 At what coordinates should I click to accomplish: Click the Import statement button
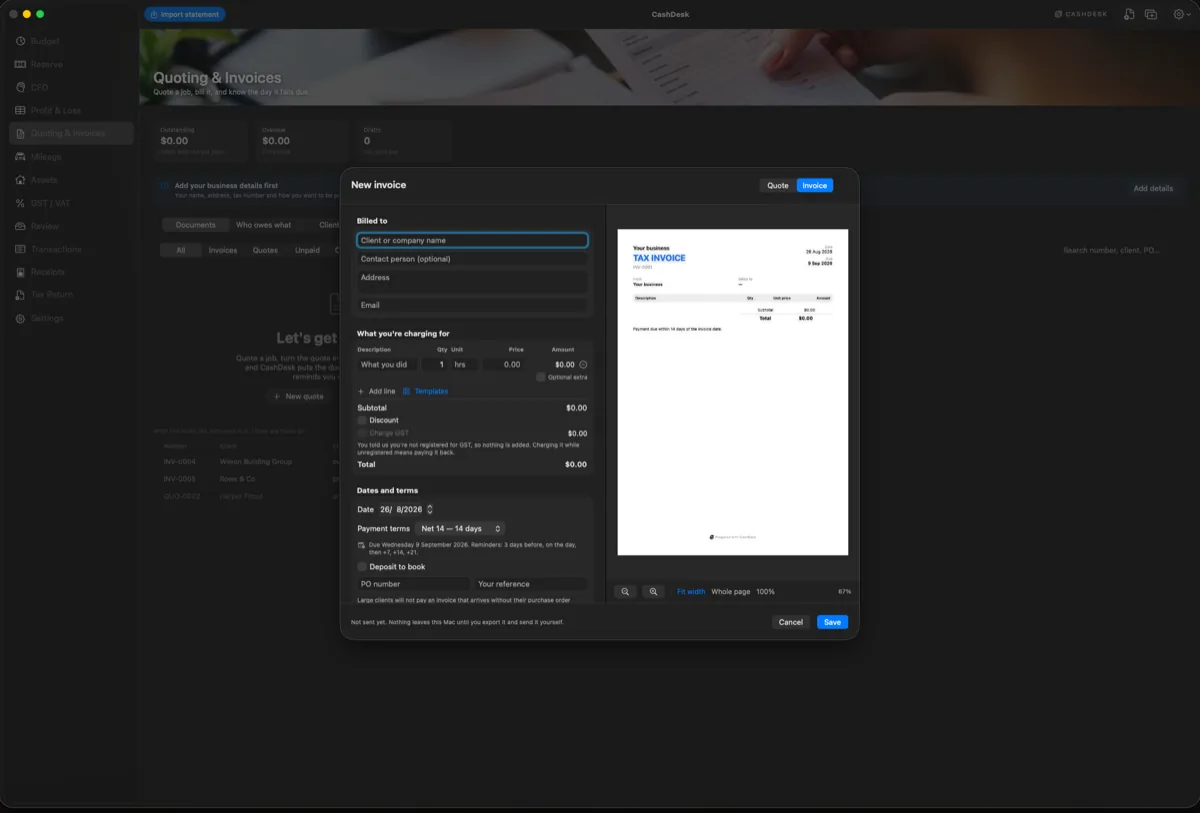tap(185, 14)
